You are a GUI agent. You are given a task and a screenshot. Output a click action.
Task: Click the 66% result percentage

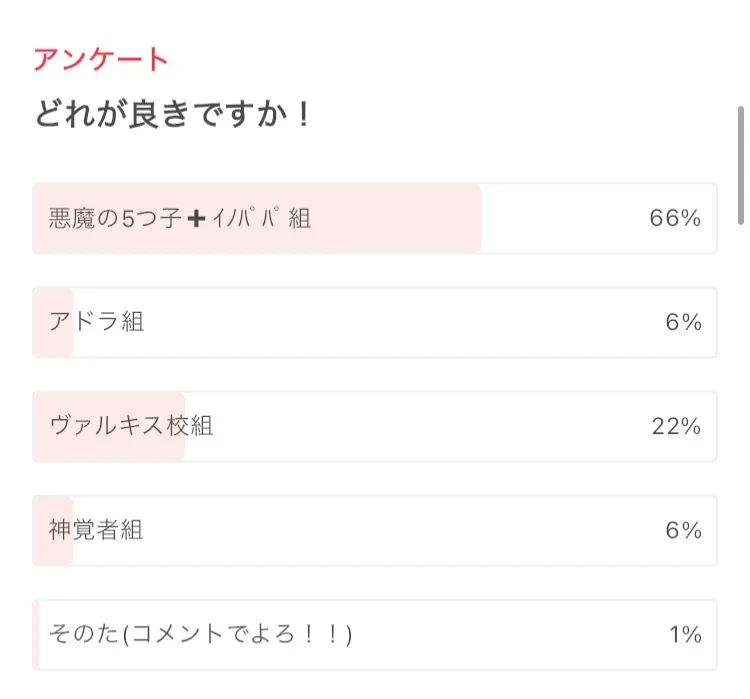pos(675,219)
